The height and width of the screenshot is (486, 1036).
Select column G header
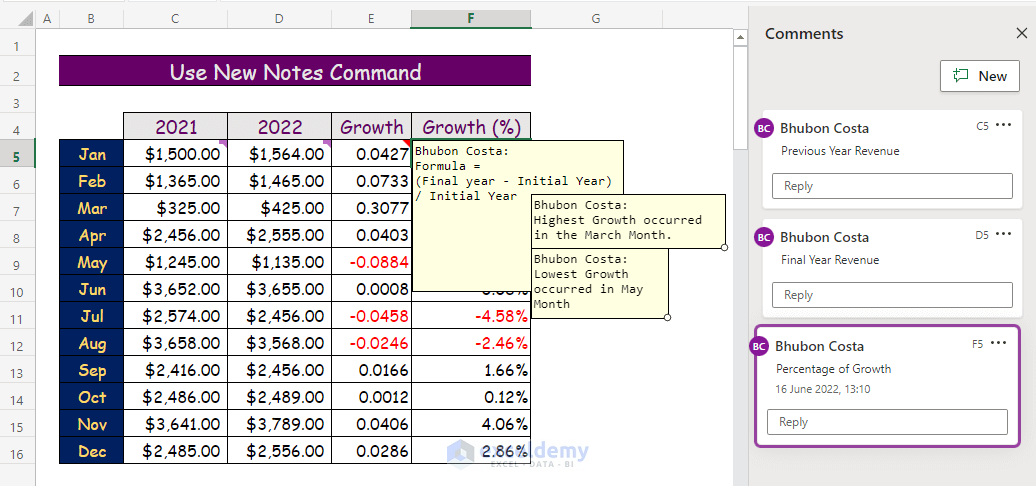pos(595,19)
